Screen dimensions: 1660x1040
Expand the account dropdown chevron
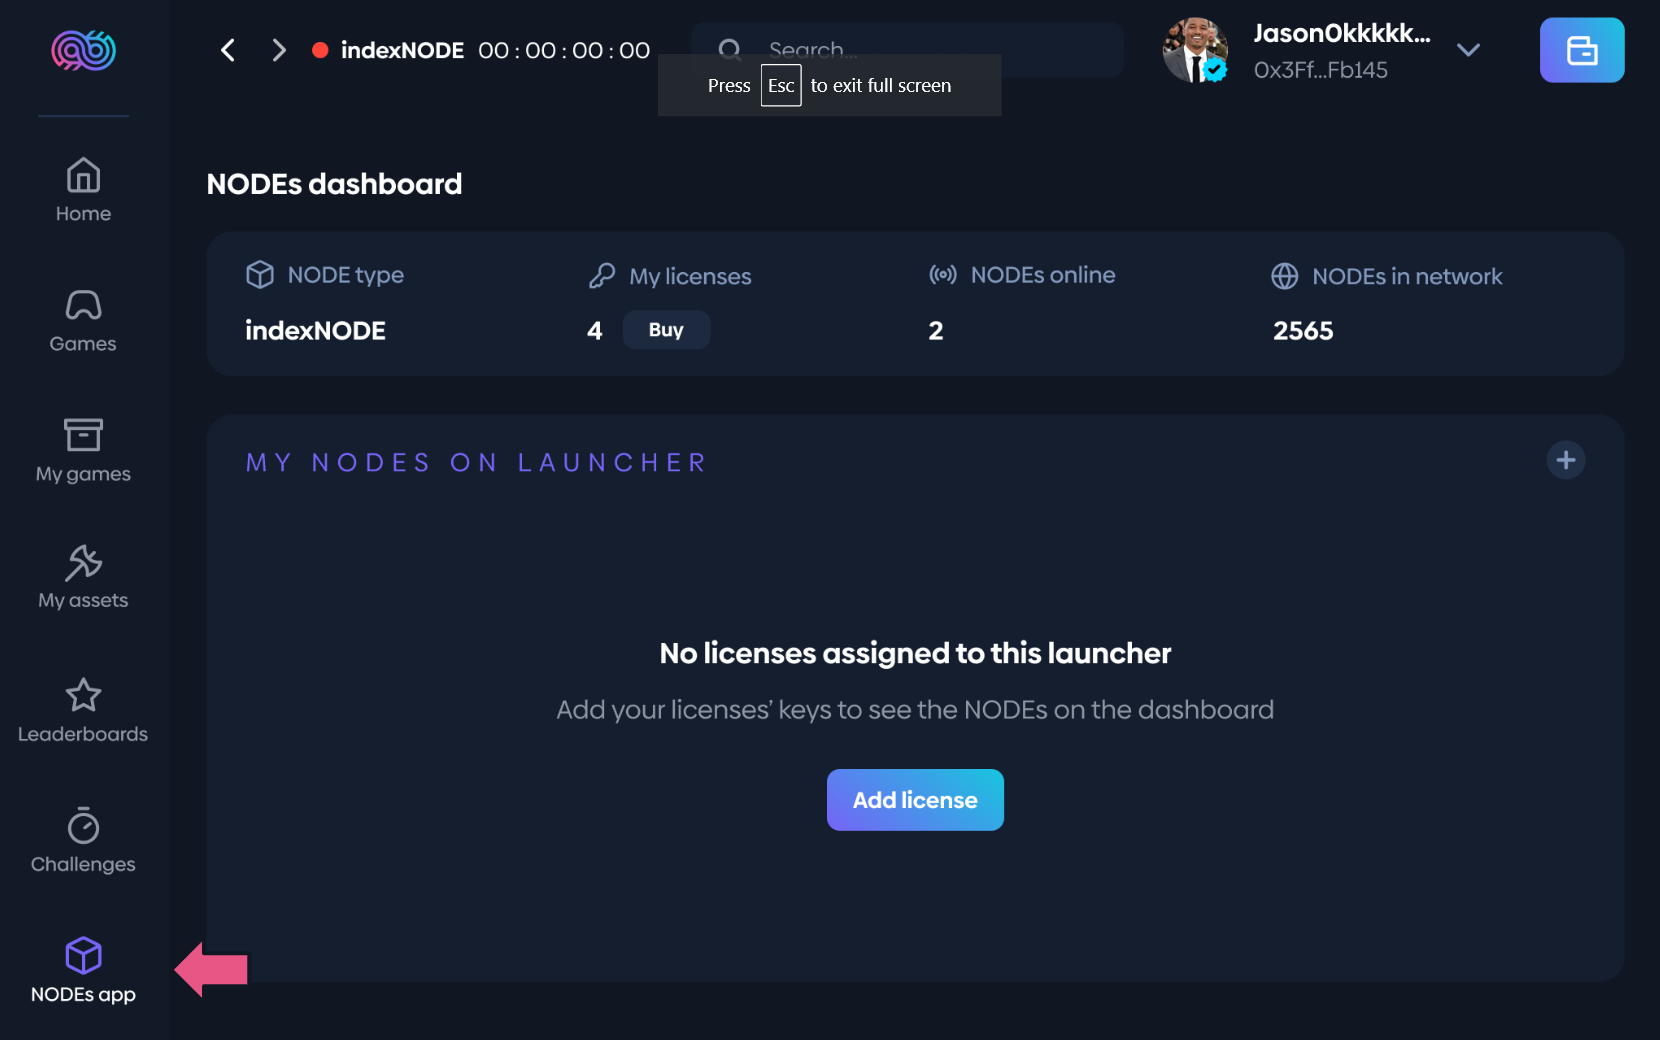1468,50
